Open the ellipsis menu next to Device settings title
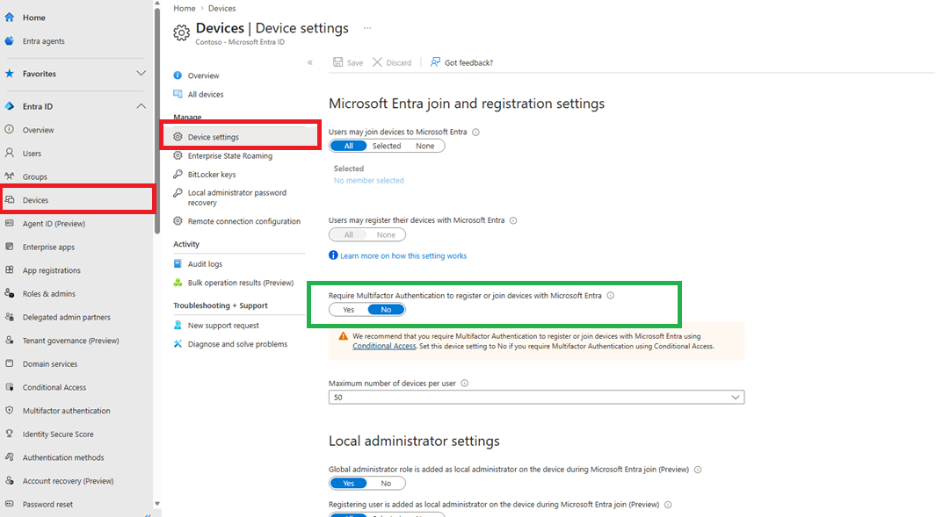 [x=367, y=28]
